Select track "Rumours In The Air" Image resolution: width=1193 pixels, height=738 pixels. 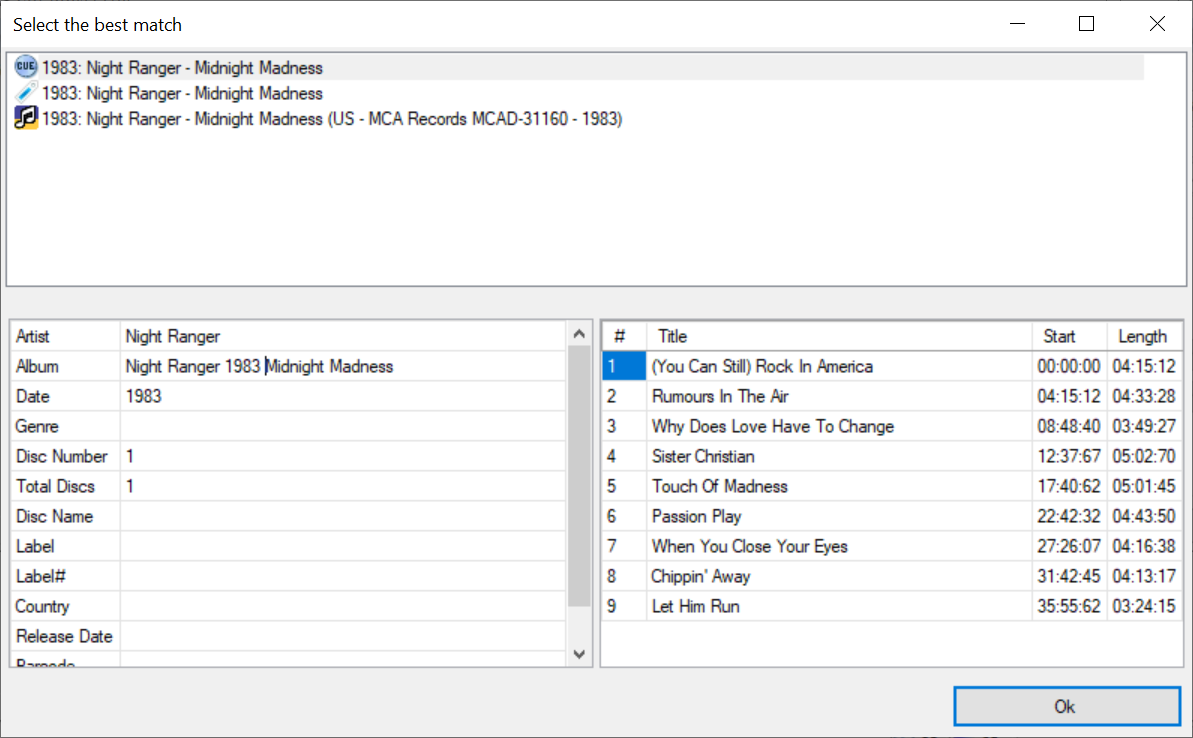(x=720, y=396)
